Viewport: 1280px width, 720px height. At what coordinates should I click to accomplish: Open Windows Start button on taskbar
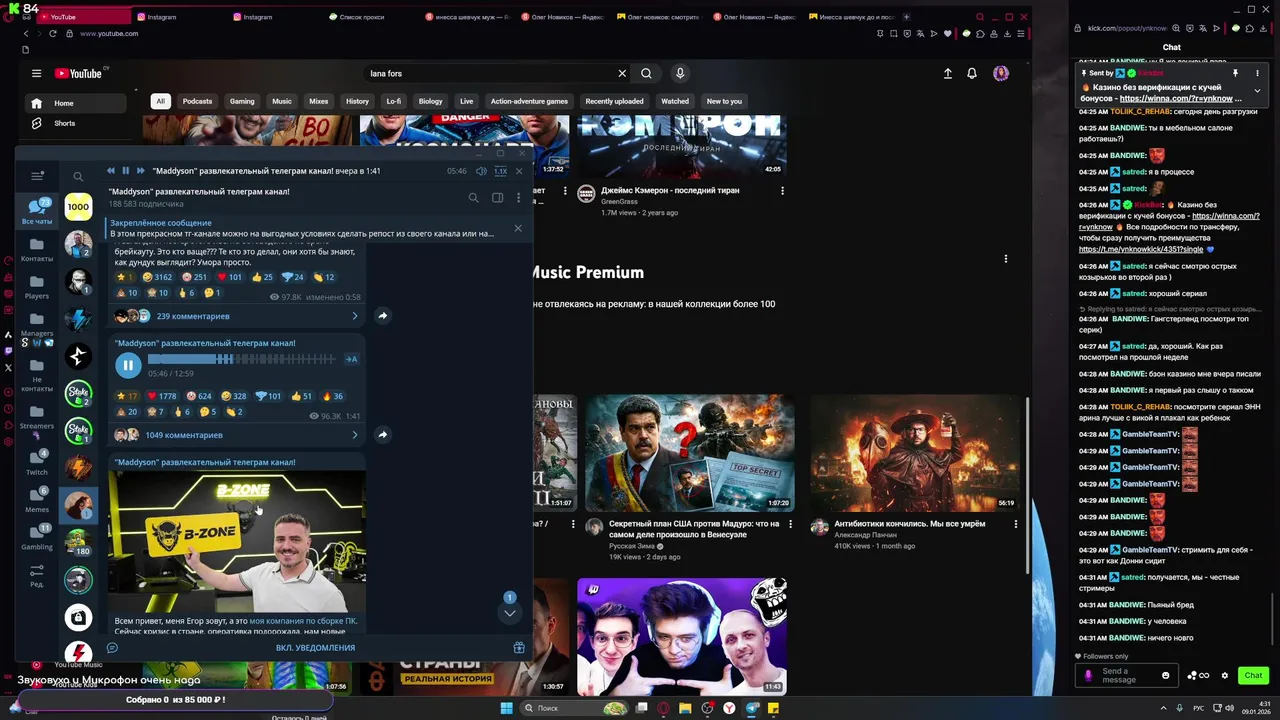pos(505,708)
